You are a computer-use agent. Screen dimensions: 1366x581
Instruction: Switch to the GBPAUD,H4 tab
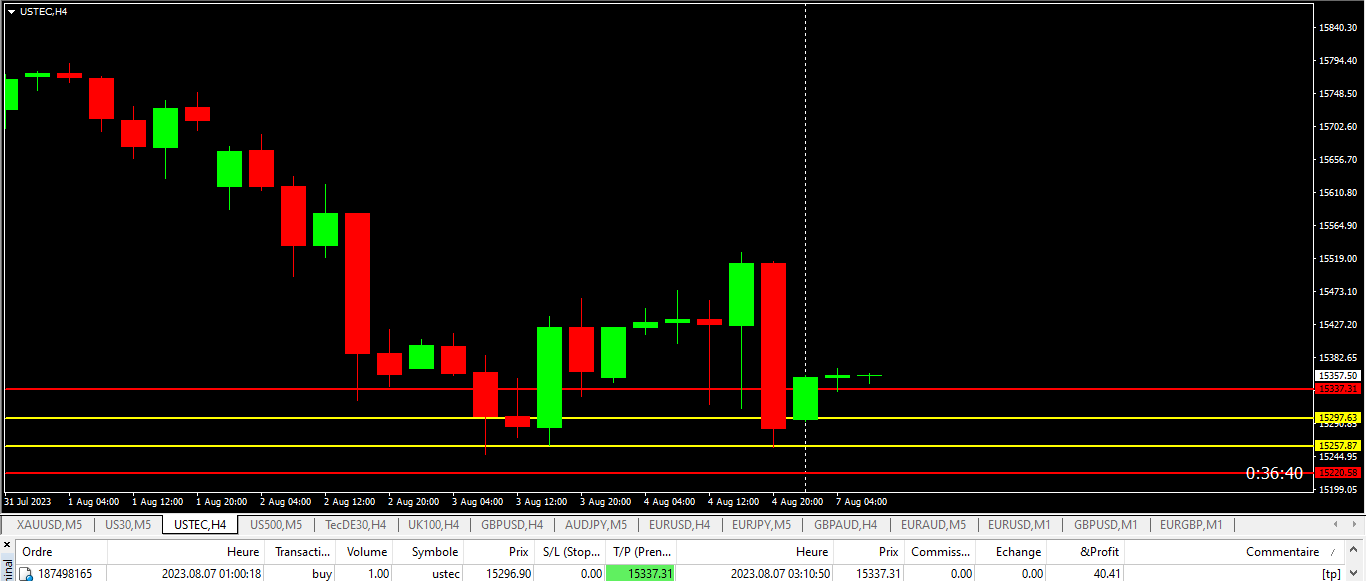pyautogui.click(x=845, y=524)
